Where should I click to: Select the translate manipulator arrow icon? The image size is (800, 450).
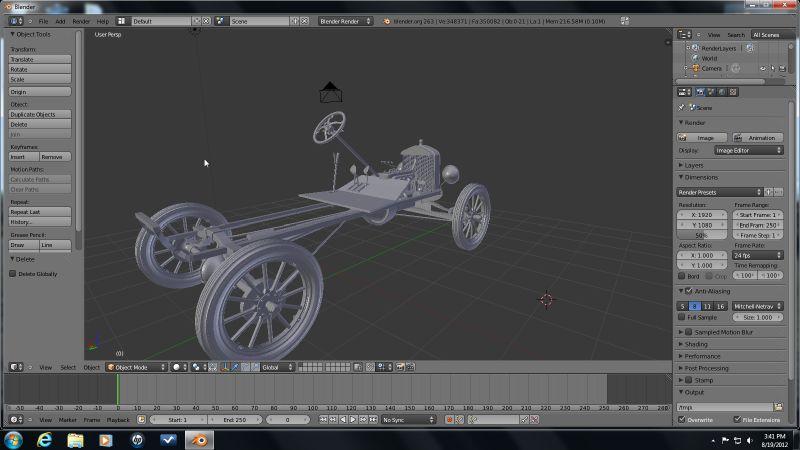[235, 367]
